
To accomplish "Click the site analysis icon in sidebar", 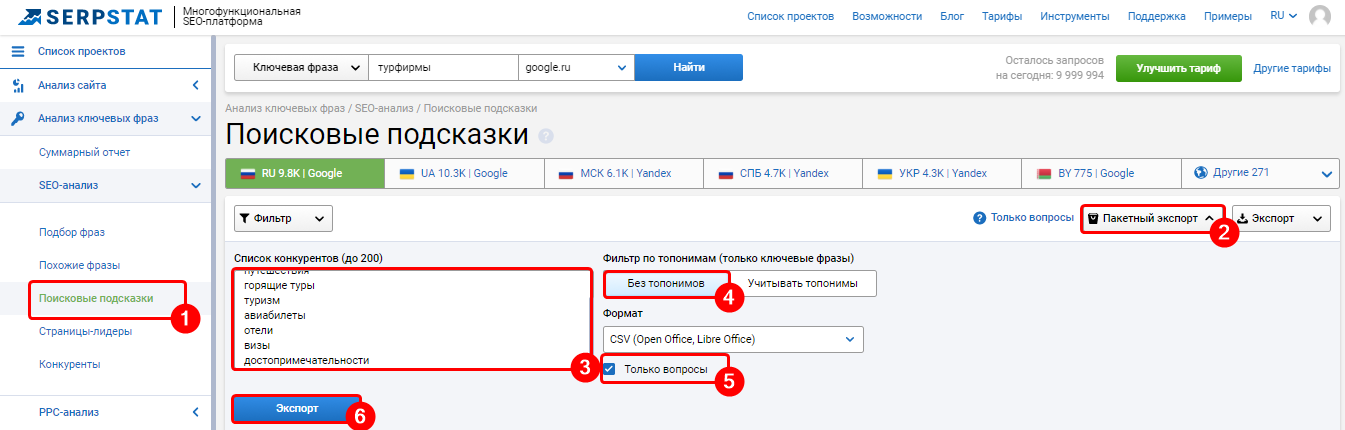I will [18, 85].
